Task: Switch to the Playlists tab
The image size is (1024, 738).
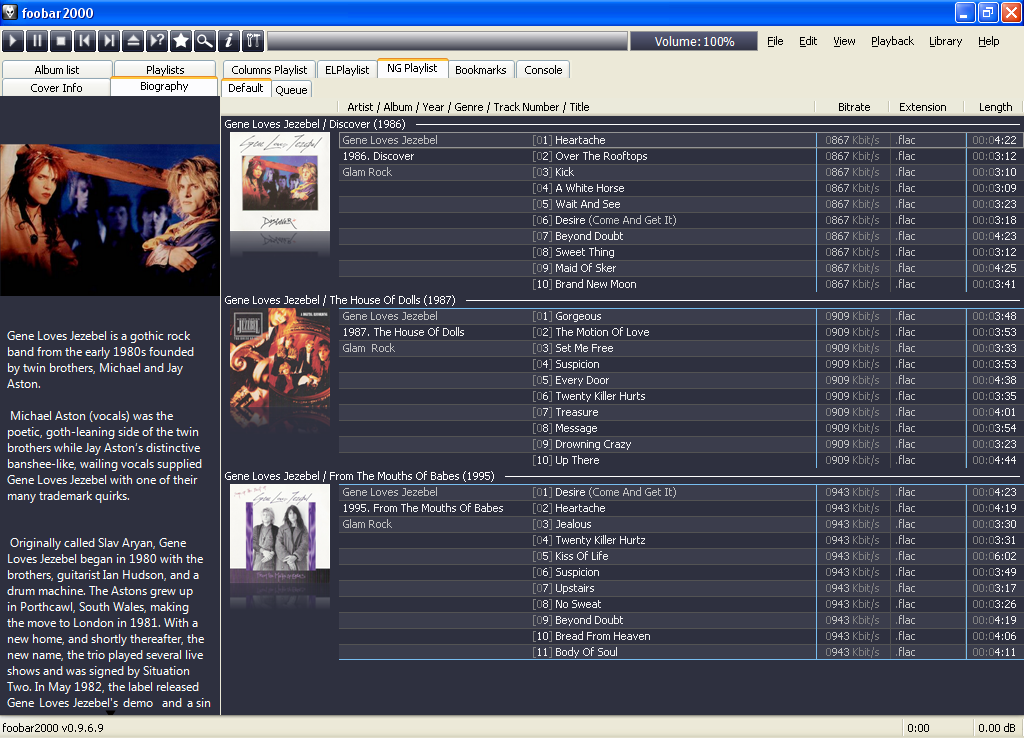Action: coord(165,69)
